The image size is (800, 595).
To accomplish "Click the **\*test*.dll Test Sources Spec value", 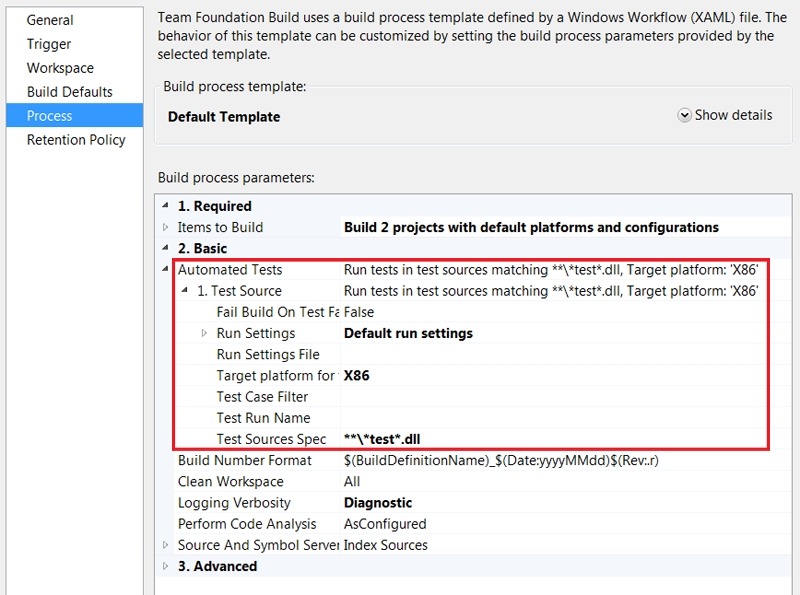I will click(x=382, y=439).
